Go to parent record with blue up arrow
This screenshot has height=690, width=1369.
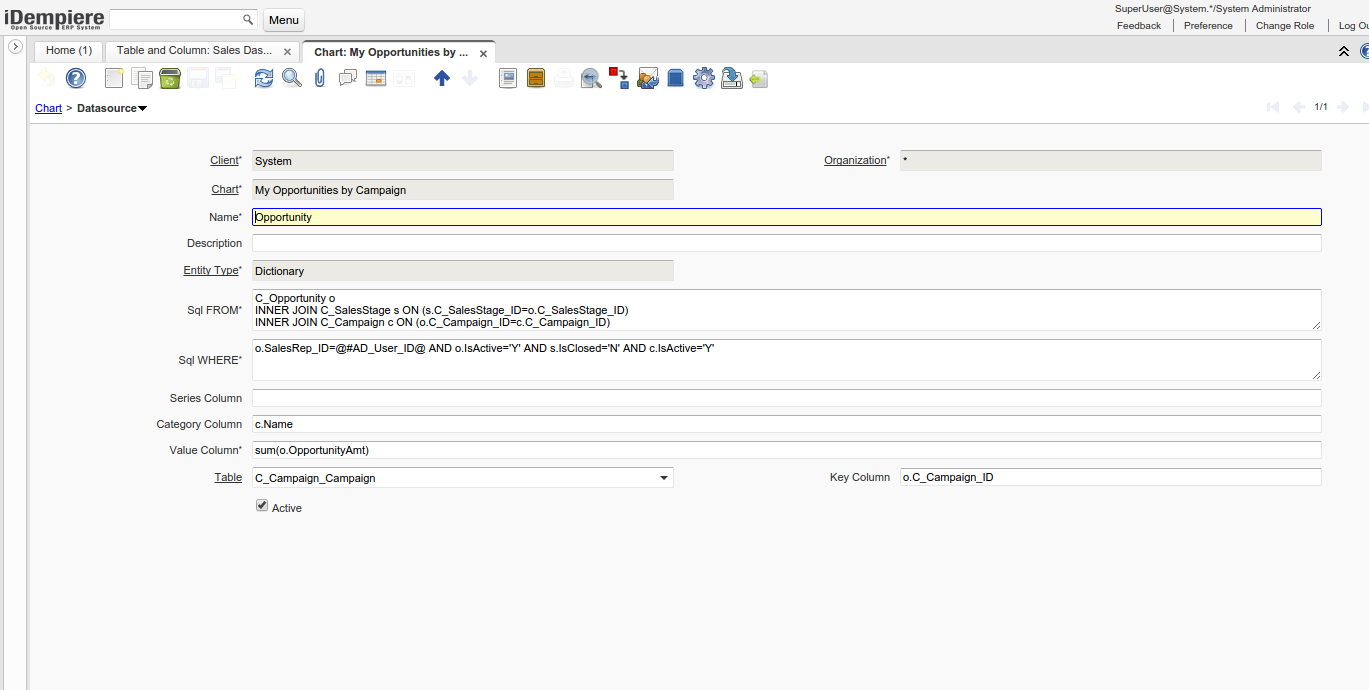pos(441,78)
